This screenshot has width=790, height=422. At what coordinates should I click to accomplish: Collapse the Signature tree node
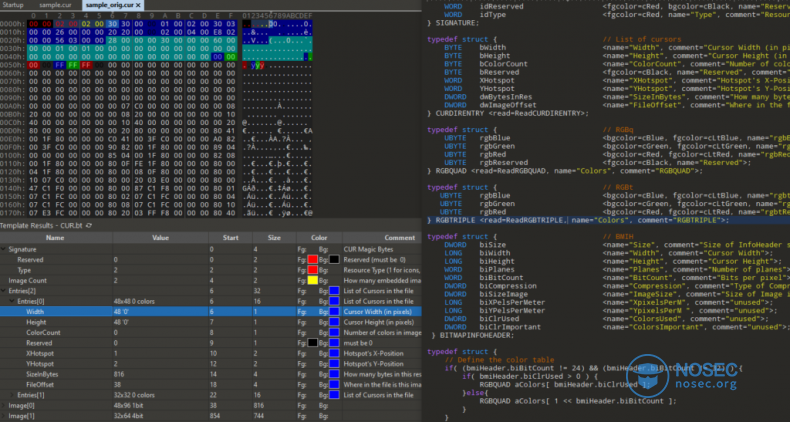coord(4,249)
